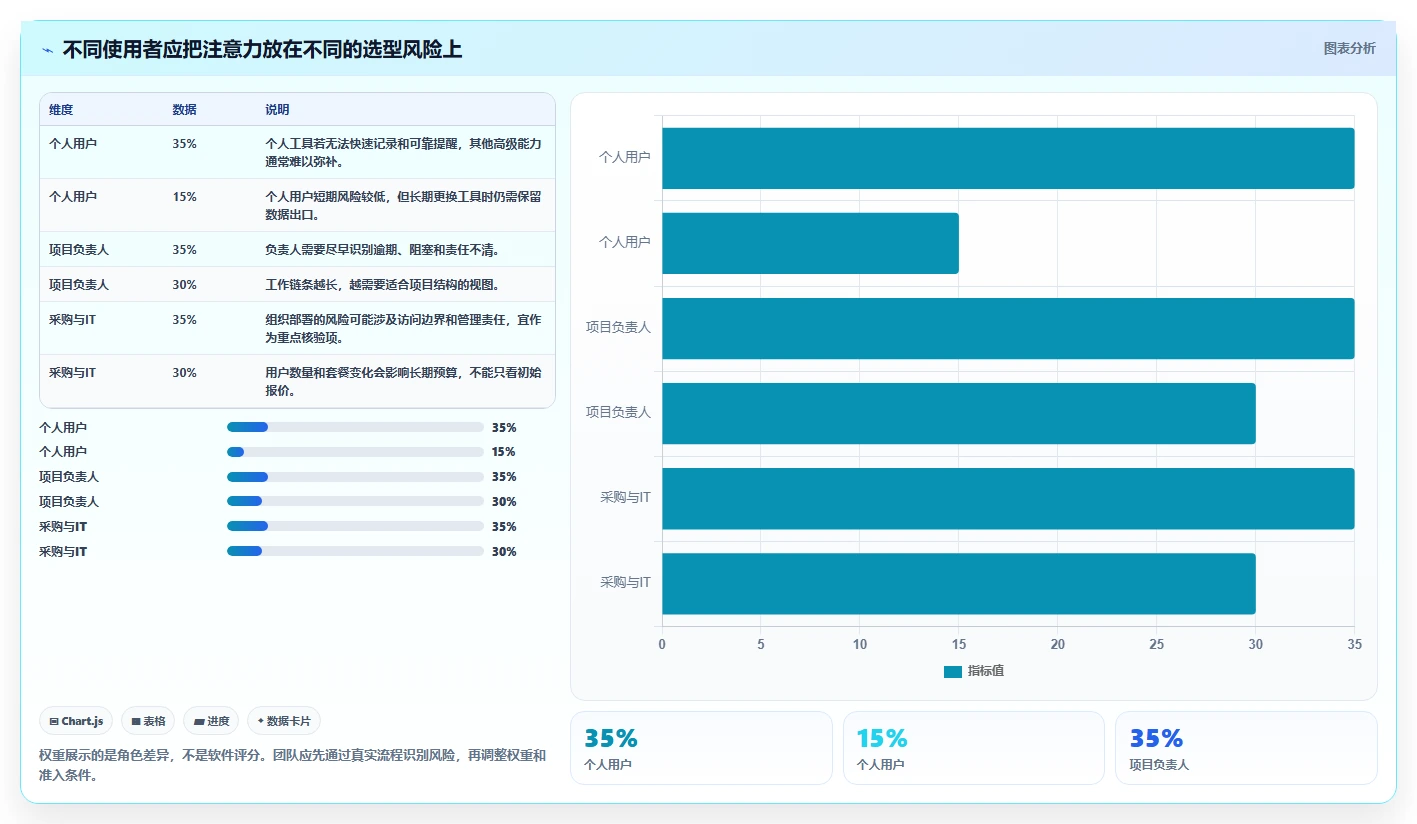
Task: Click the x-axis tick label 20
Action: click(x=1058, y=644)
